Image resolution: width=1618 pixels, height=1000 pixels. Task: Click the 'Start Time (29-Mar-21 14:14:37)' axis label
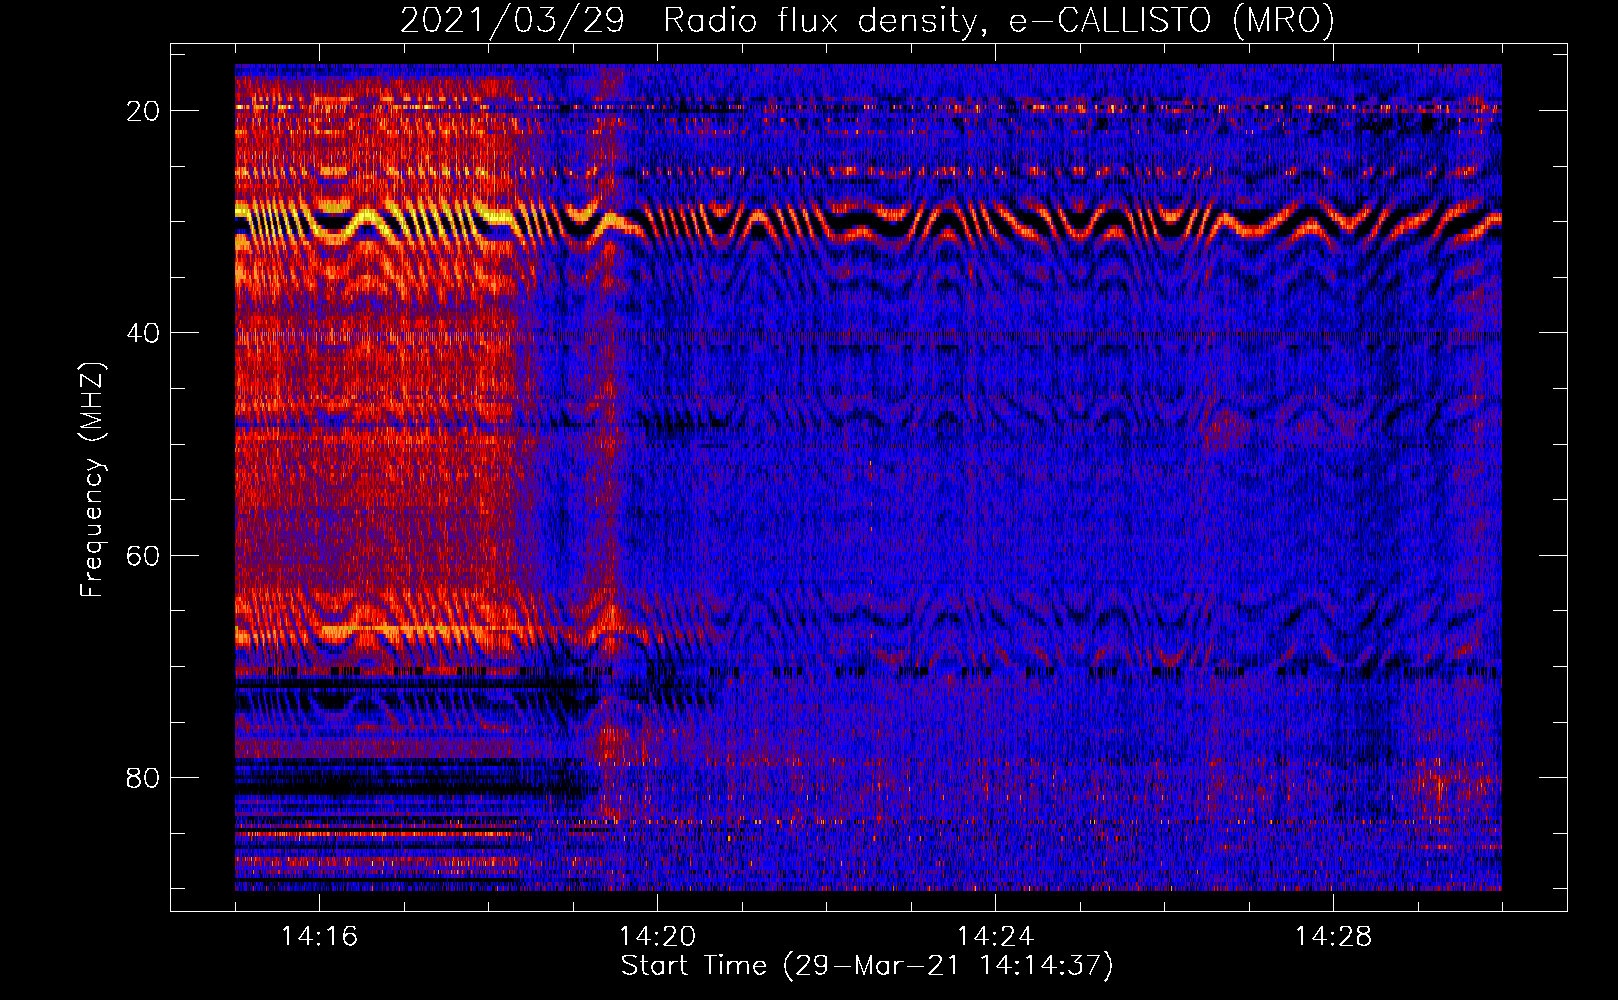tap(867, 966)
